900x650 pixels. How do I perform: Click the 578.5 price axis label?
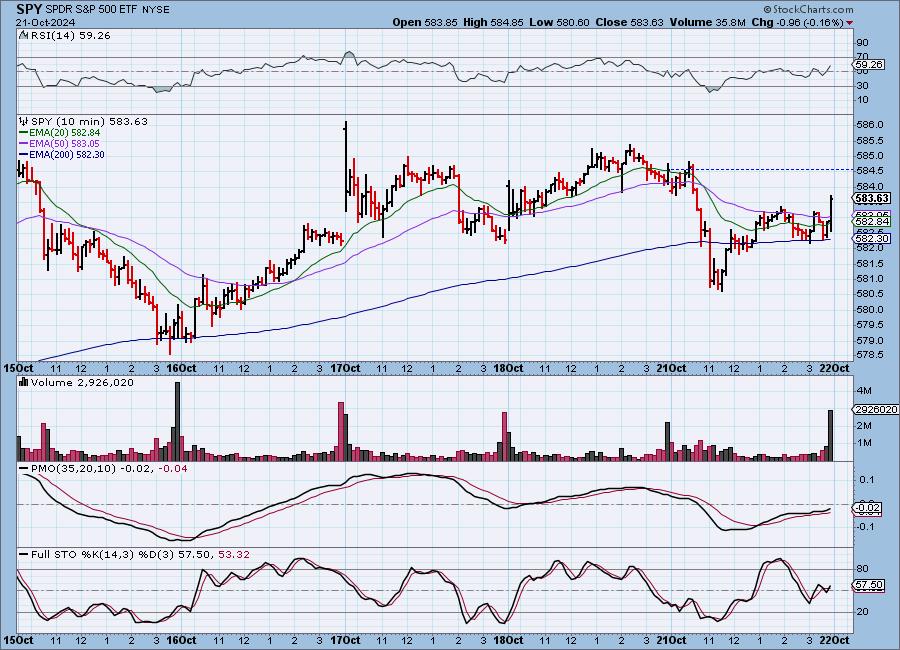[870, 355]
